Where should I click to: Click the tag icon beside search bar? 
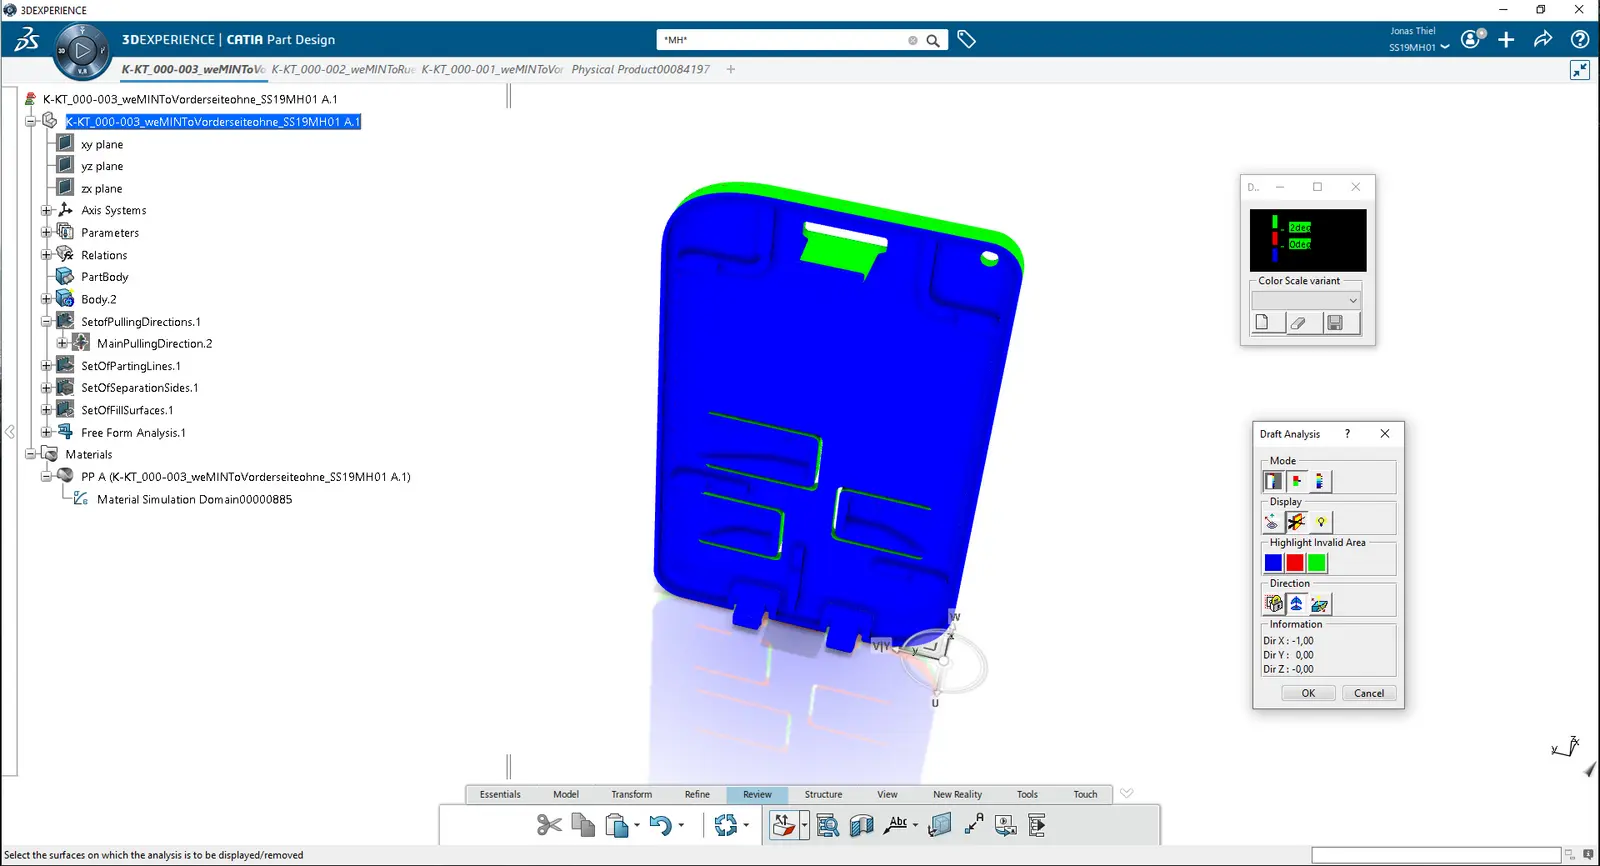click(966, 40)
